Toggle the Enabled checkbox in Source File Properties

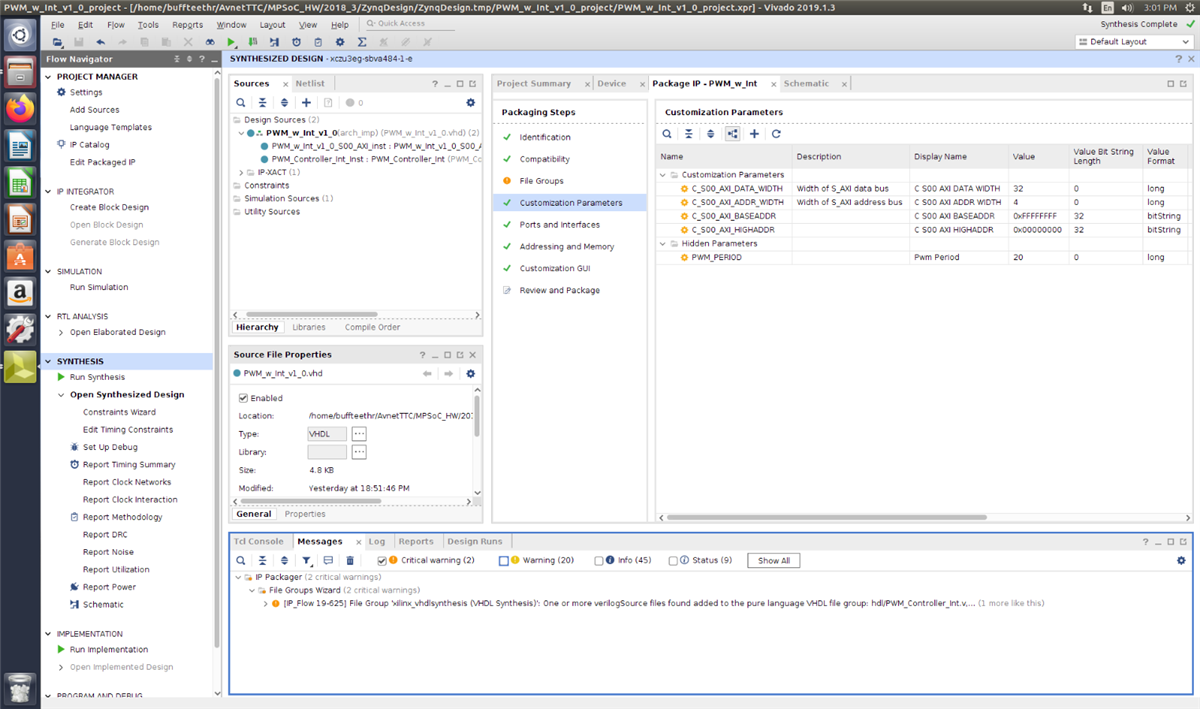[x=243, y=398]
